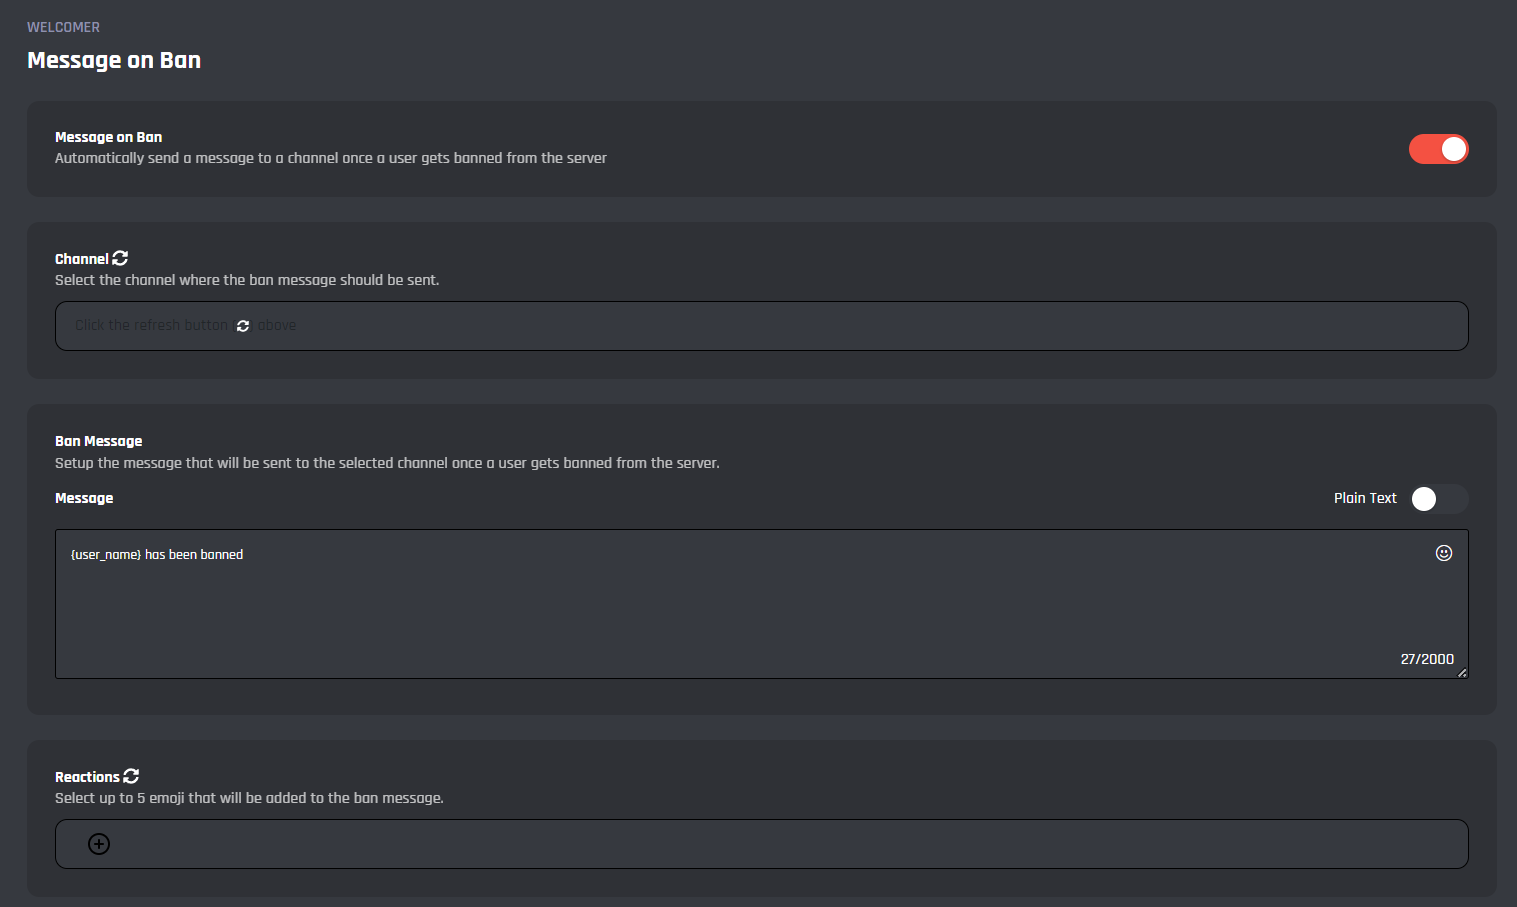Add a reaction with the plus icon
The height and width of the screenshot is (907, 1517).
point(99,844)
